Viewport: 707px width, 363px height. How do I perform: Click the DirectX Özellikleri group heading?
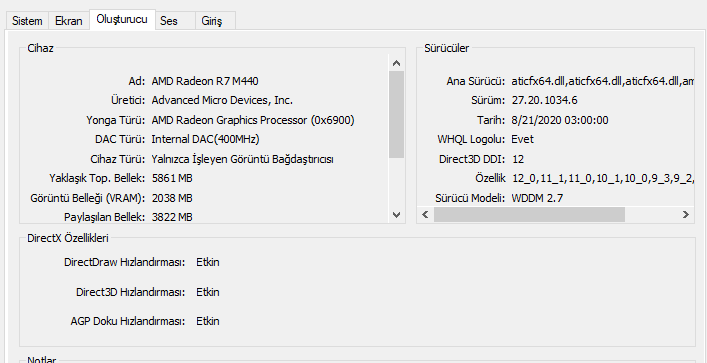tap(68, 238)
